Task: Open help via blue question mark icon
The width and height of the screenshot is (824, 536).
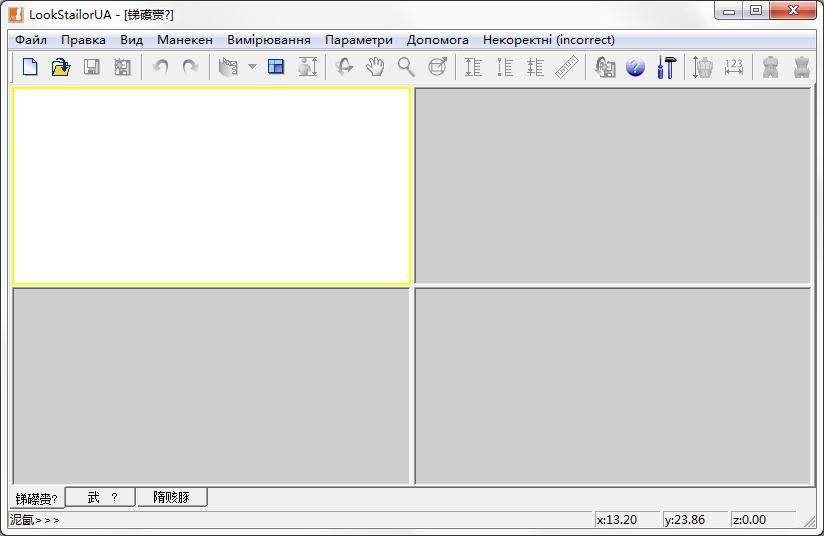Action: (635, 67)
